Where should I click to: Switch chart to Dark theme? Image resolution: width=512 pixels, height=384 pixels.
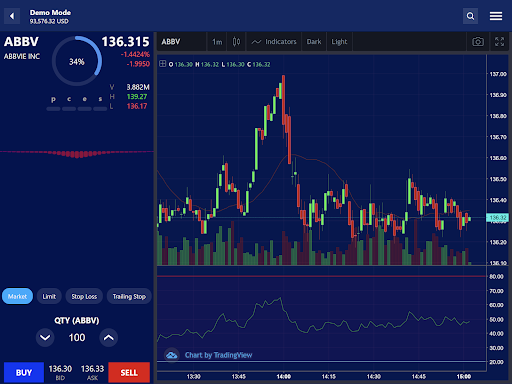tap(314, 42)
